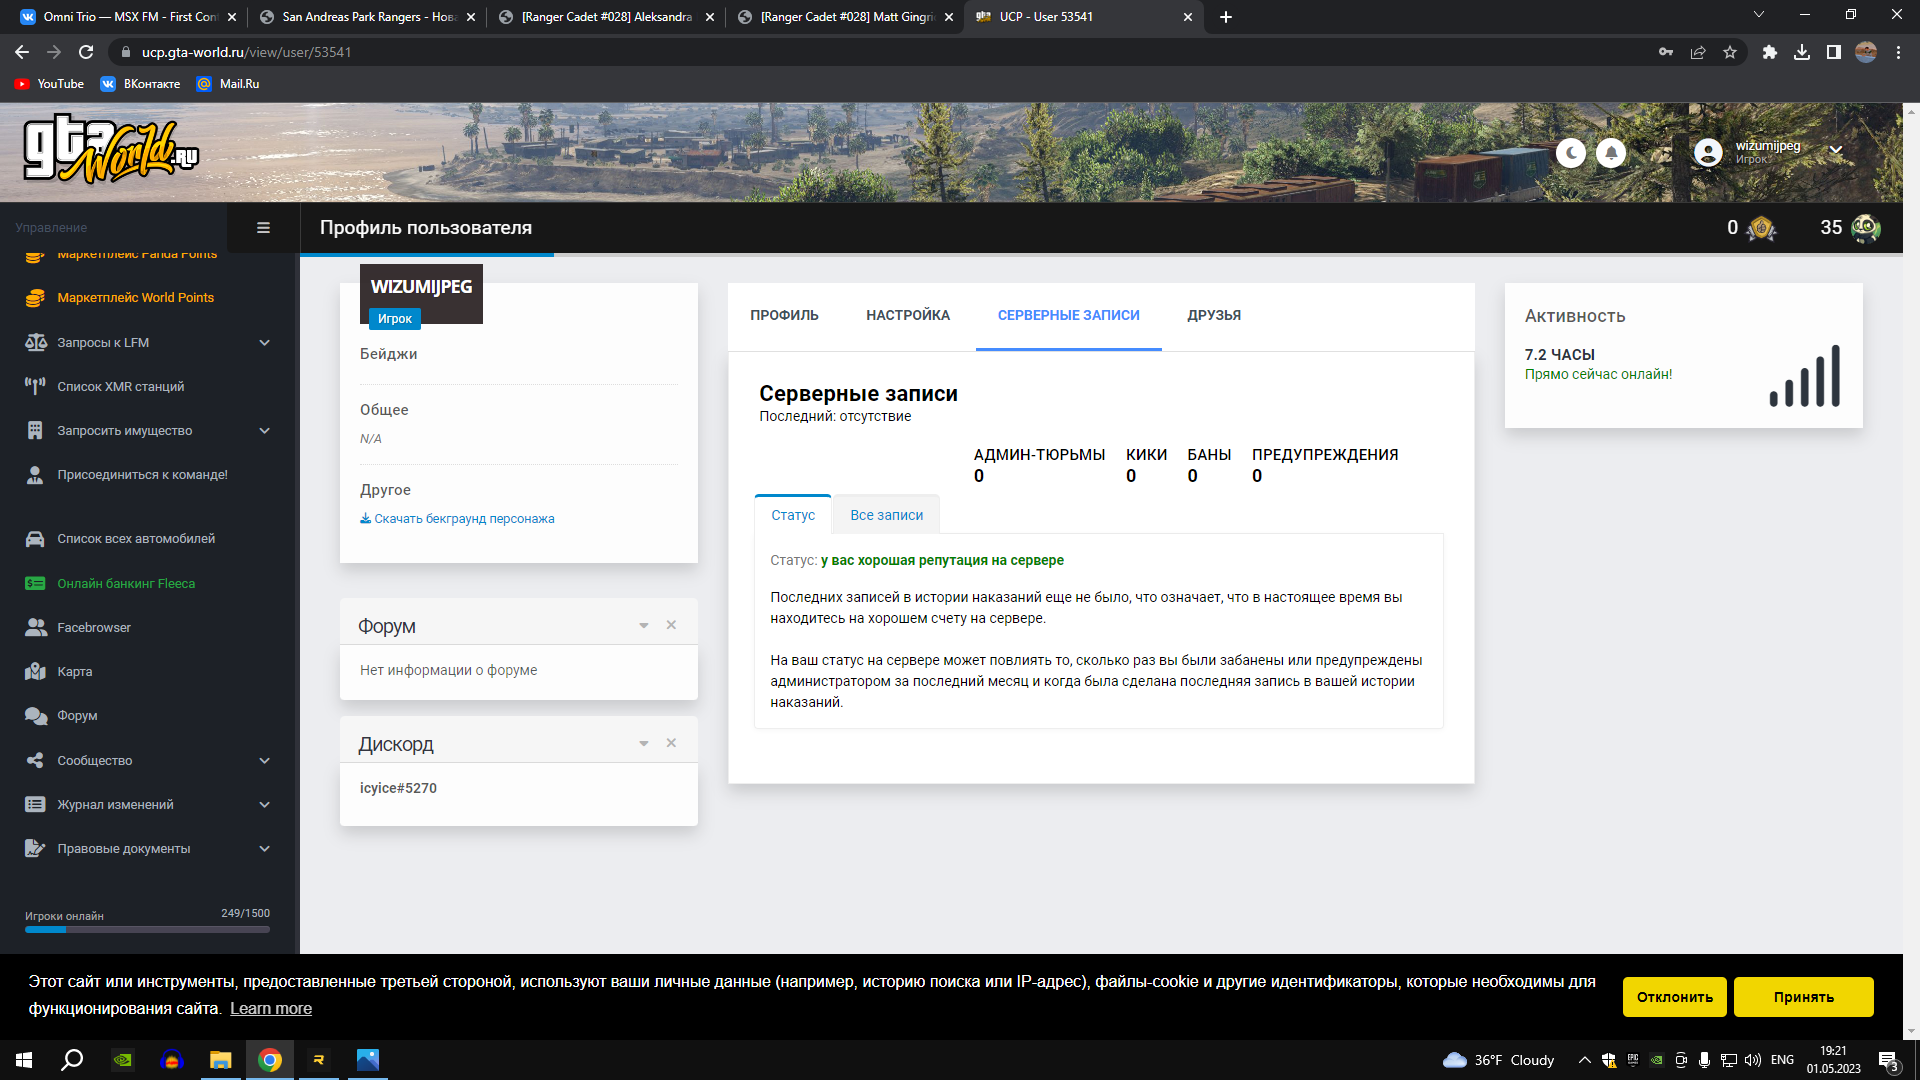Open saved passwords key icon
Image resolution: width=1920 pixels, height=1080 pixels.
[x=1666, y=52]
